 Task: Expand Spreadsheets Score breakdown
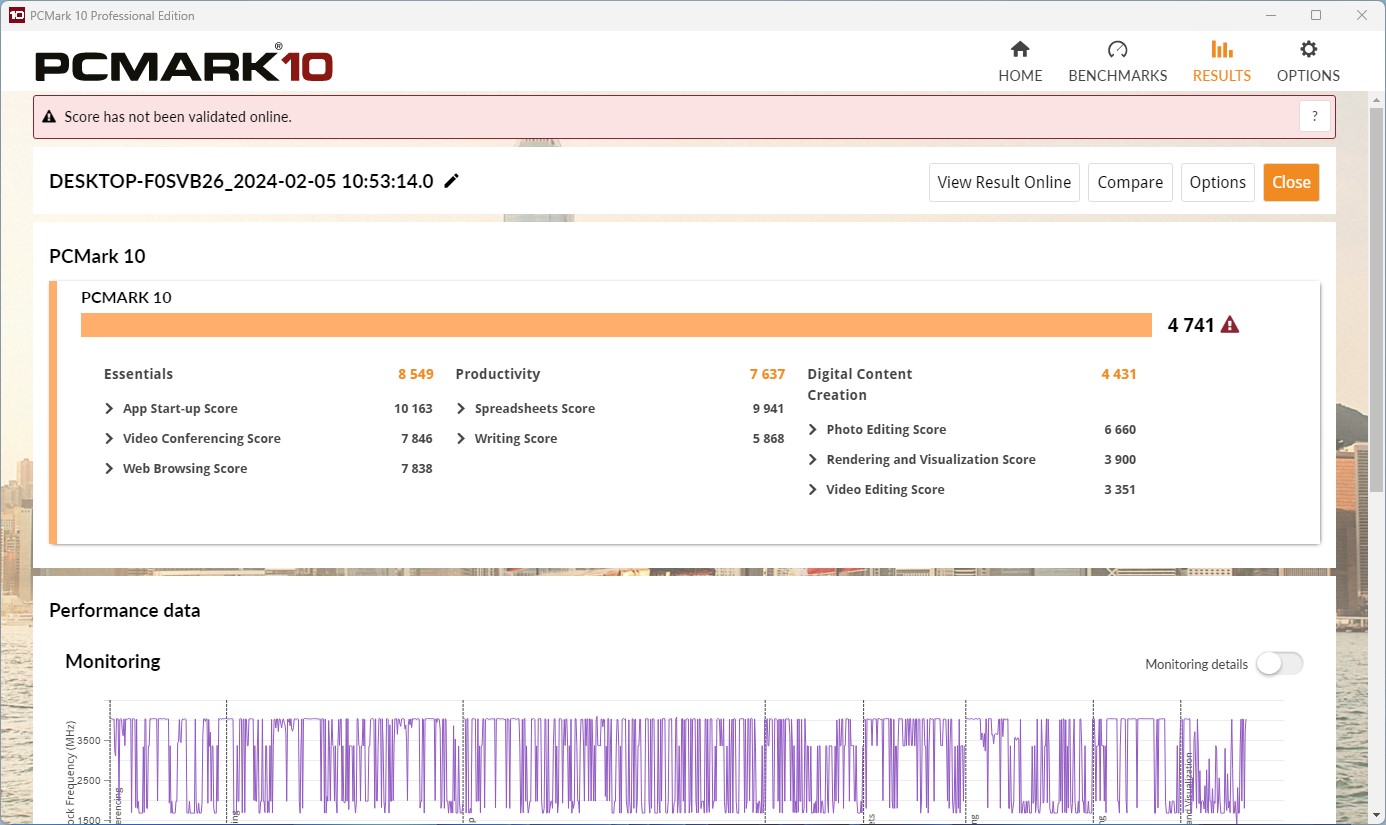pyautogui.click(x=461, y=409)
